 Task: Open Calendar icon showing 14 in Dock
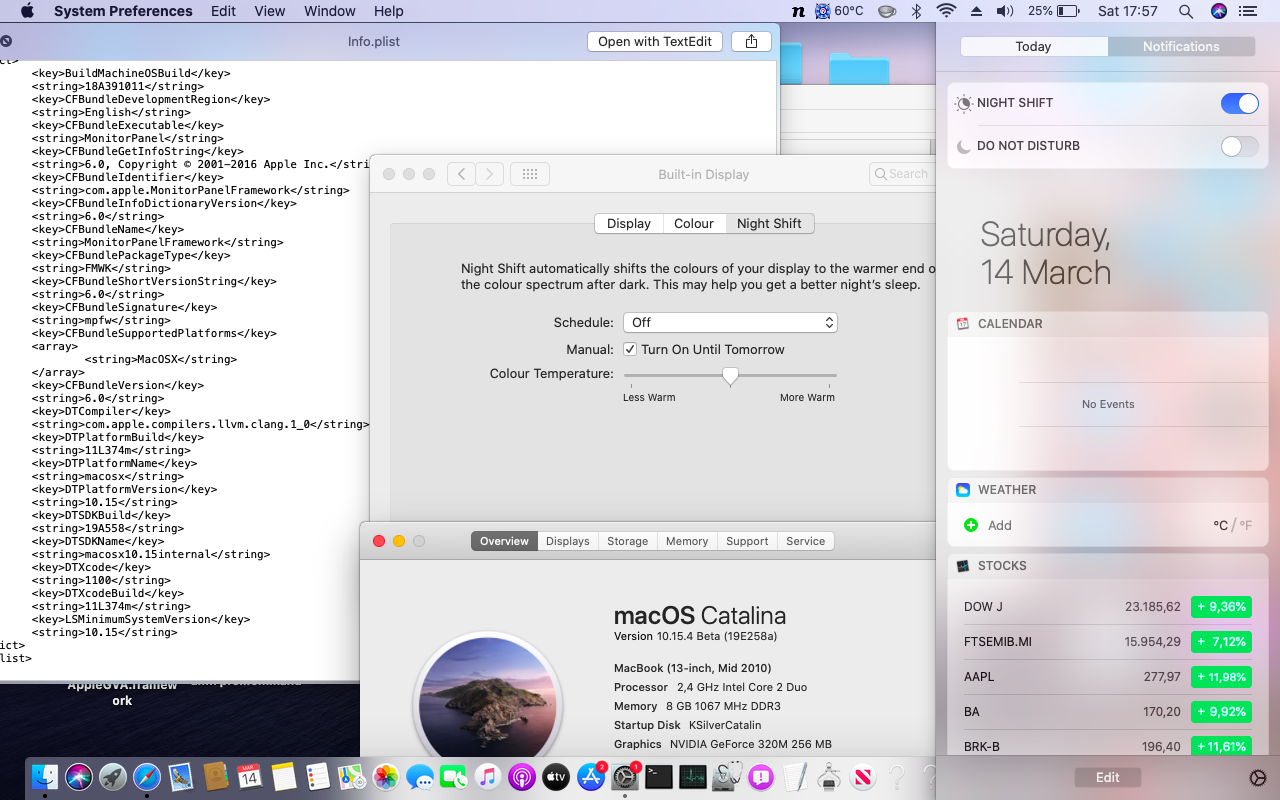[x=250, y=777]
